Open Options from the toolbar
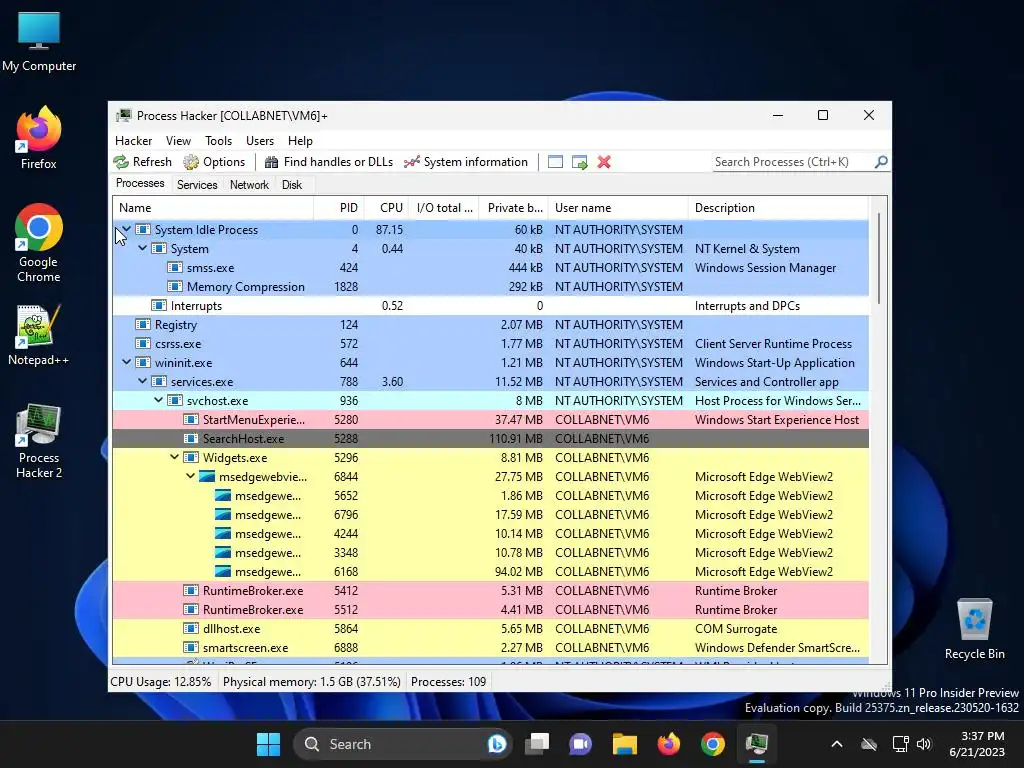Image resolution: width=1024 pixels, height=768 pixels. pos(214,162)
